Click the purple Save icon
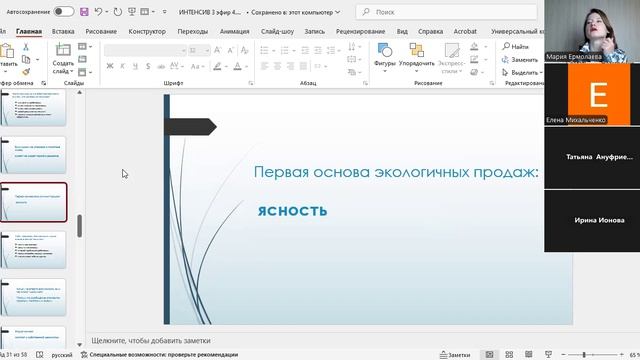The height and width of the screenshot is (360, 640). [x=84, y=12]
